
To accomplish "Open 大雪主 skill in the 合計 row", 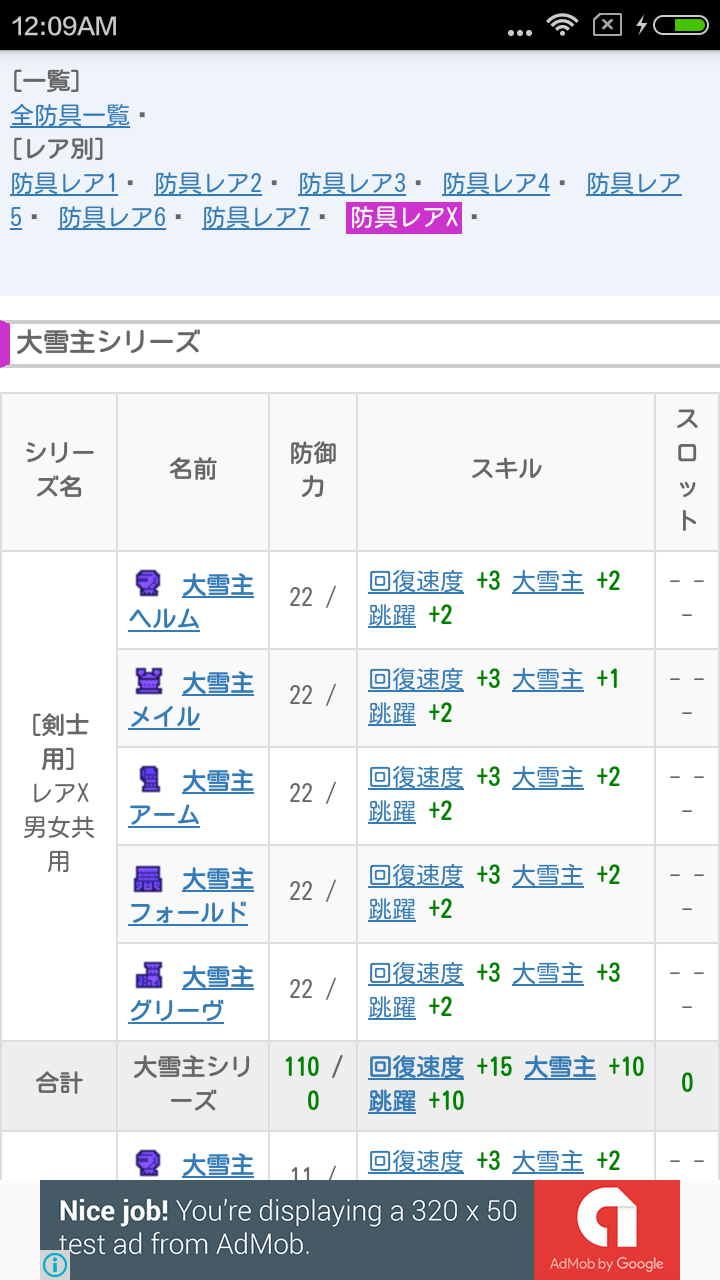I will click(560, 1067).
